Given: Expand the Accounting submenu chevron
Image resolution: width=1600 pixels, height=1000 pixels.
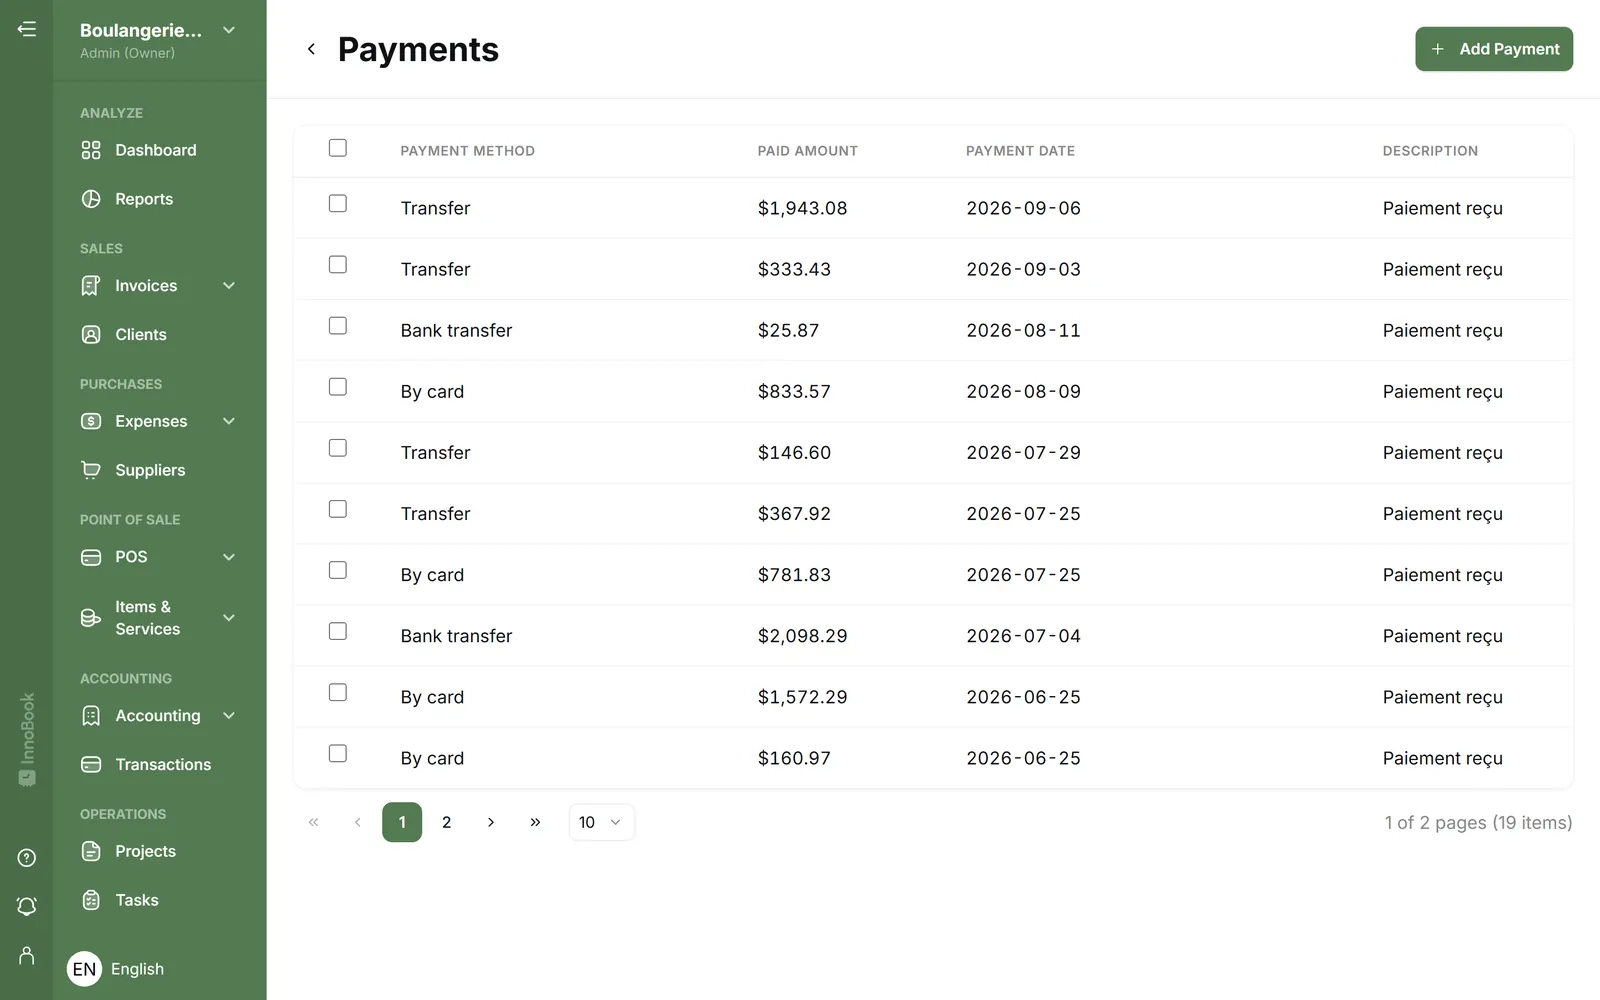Looking at the screenshot, I should pyautogui.click(x=229, y=716).
